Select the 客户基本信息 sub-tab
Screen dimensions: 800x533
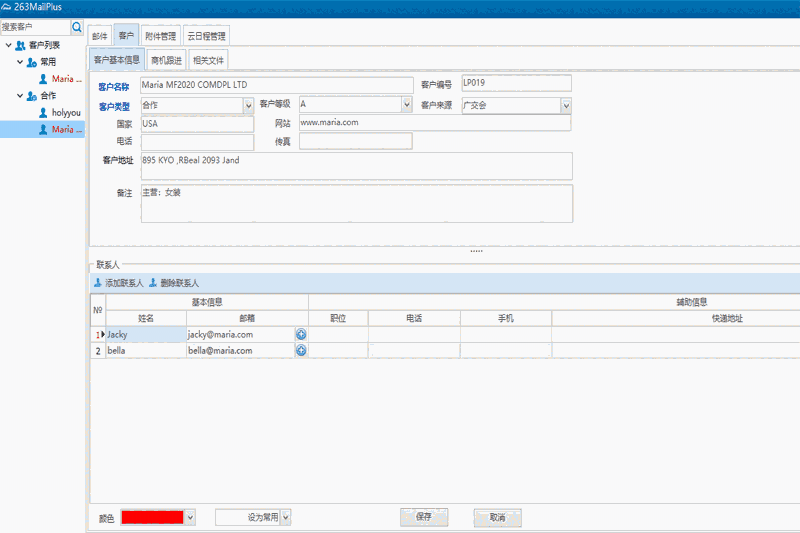click(117, 60)
